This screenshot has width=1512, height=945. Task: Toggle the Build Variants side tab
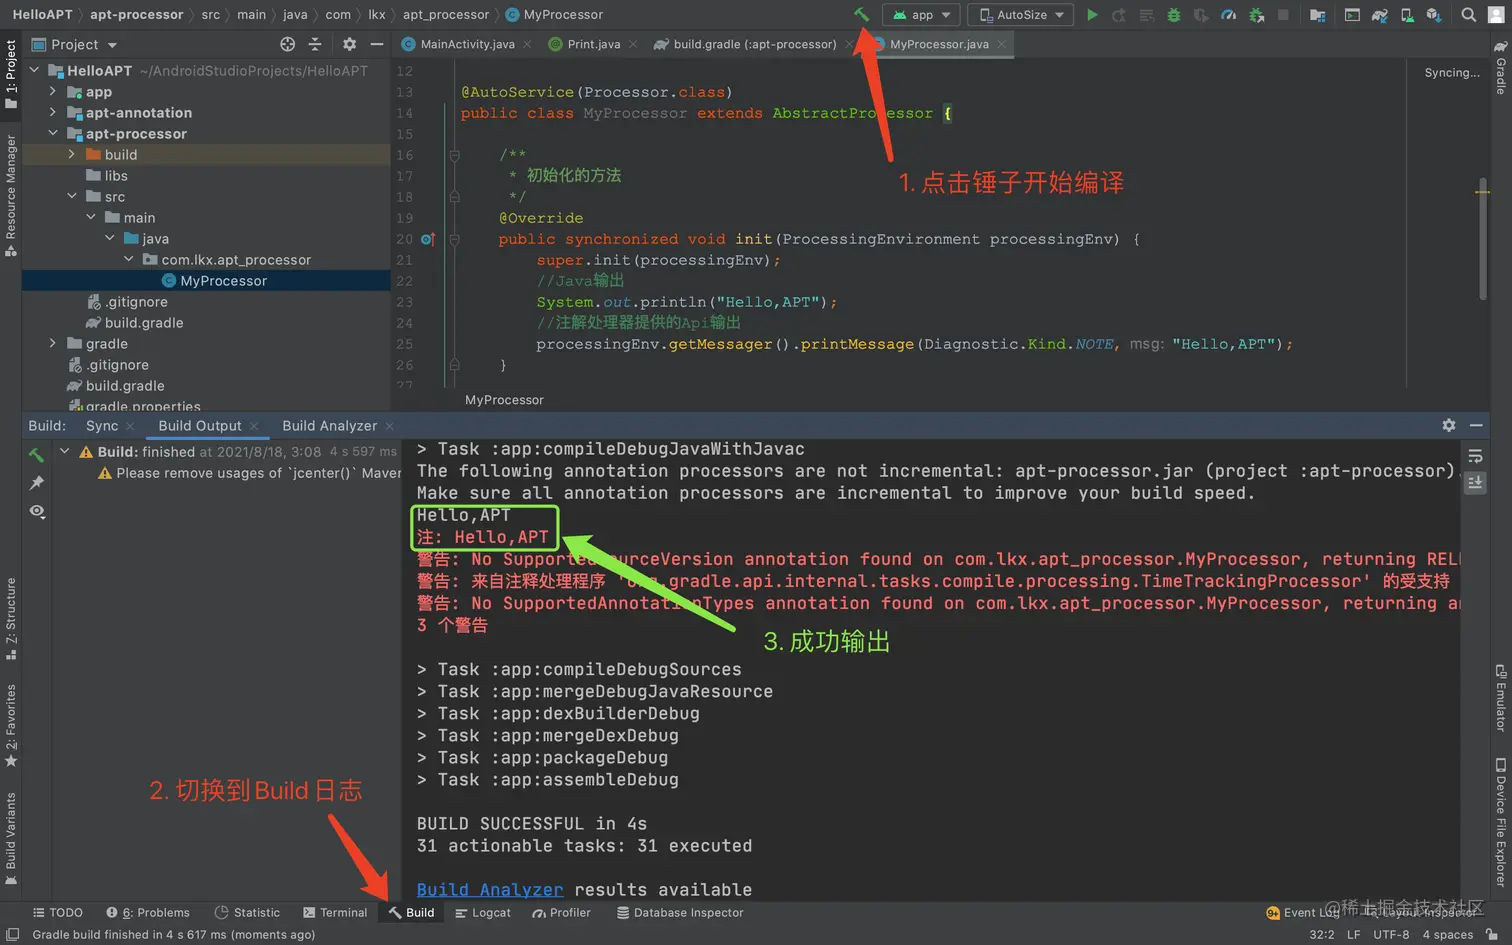point(11,838)
